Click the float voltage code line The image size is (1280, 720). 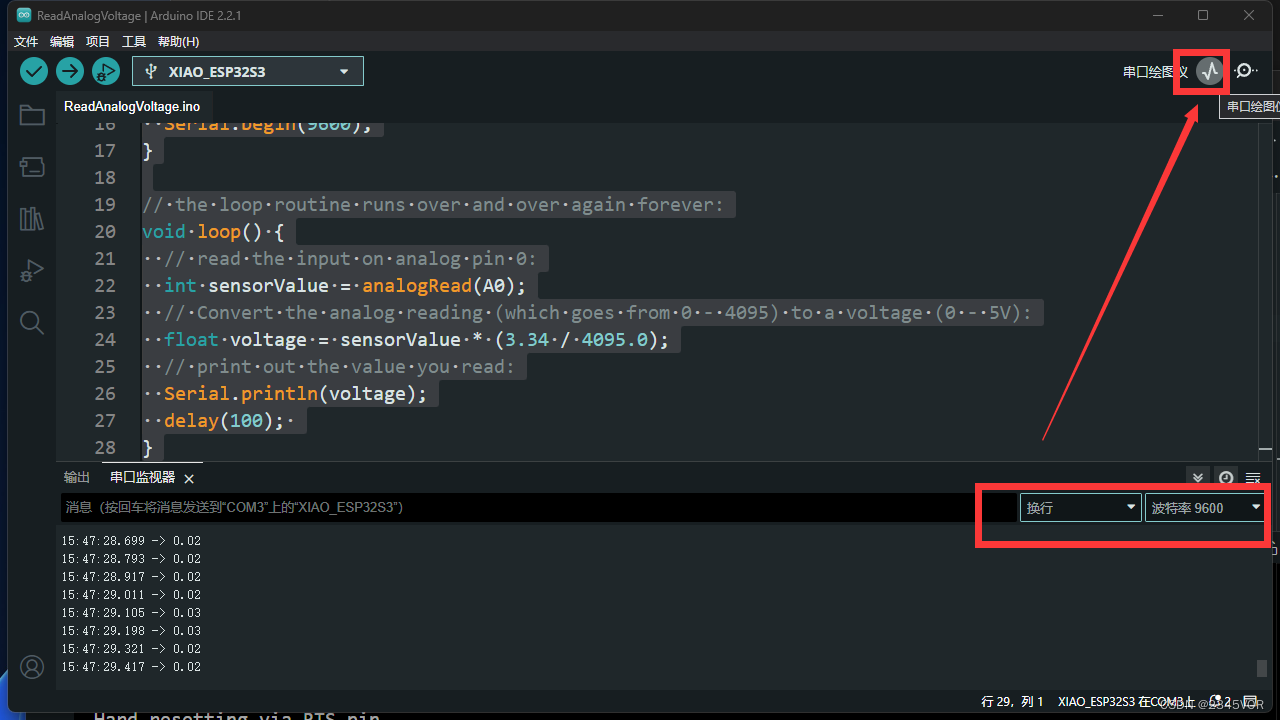(x=416, y=340)
